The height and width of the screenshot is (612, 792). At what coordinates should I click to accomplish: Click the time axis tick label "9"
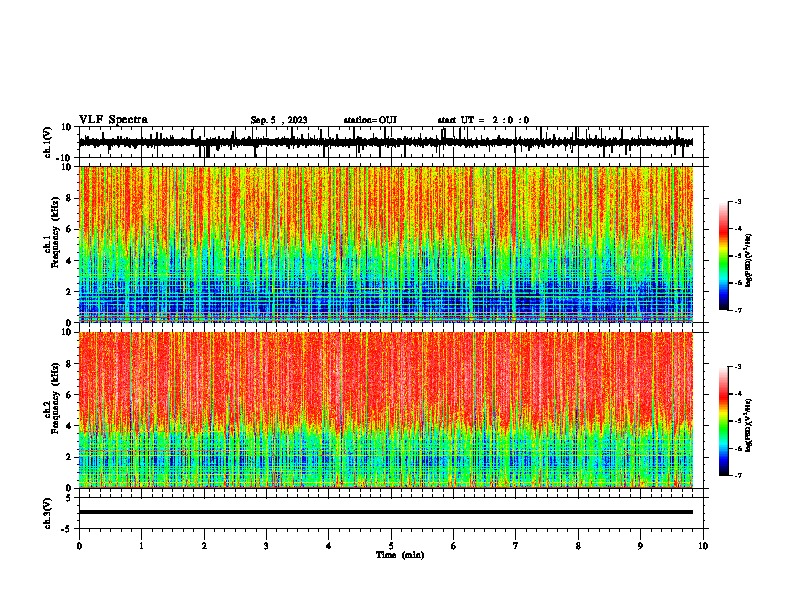(640, 546)
